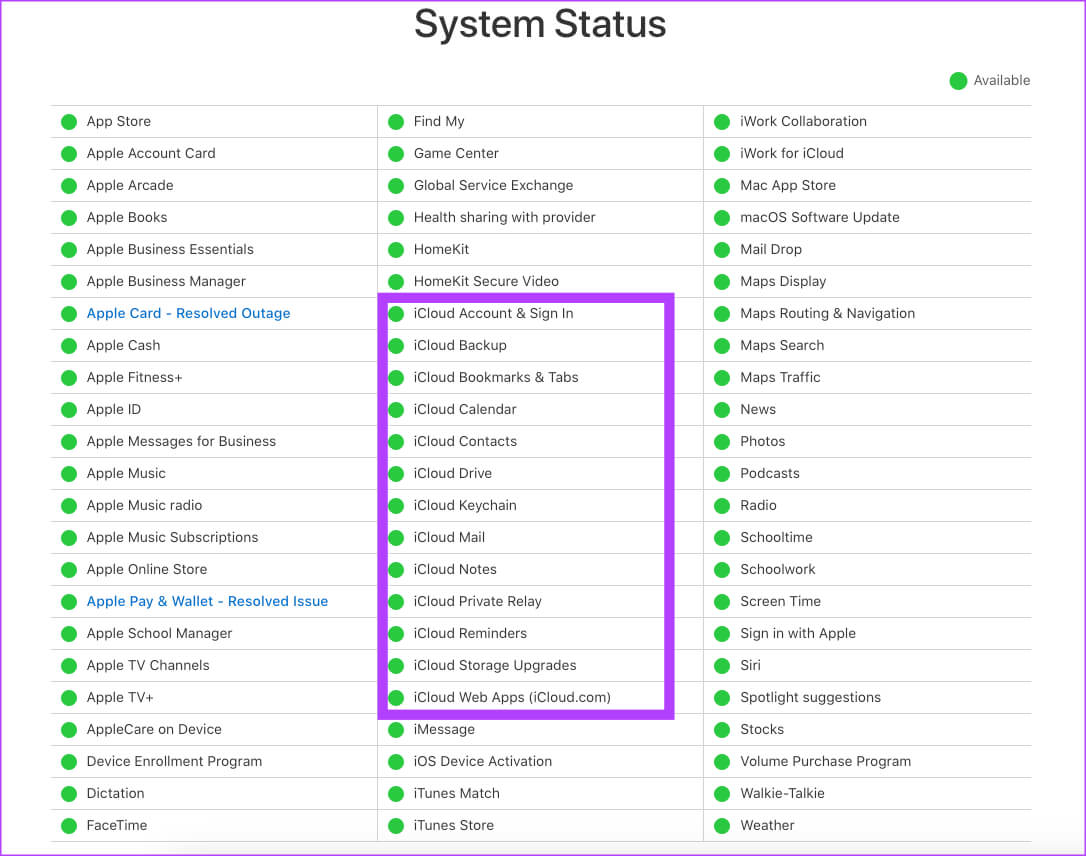Select the iCloud Storage Upgrades entry

click(x=495, y=666)
